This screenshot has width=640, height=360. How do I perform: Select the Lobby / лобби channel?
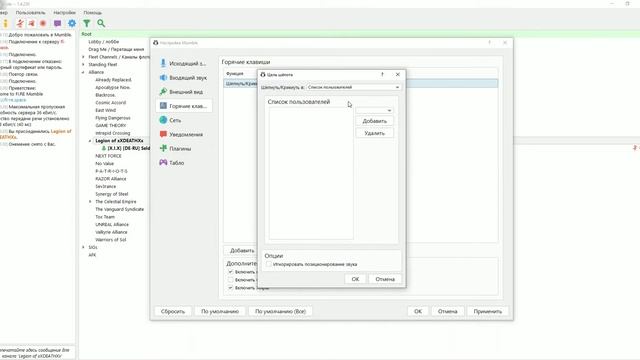point(104,42)
